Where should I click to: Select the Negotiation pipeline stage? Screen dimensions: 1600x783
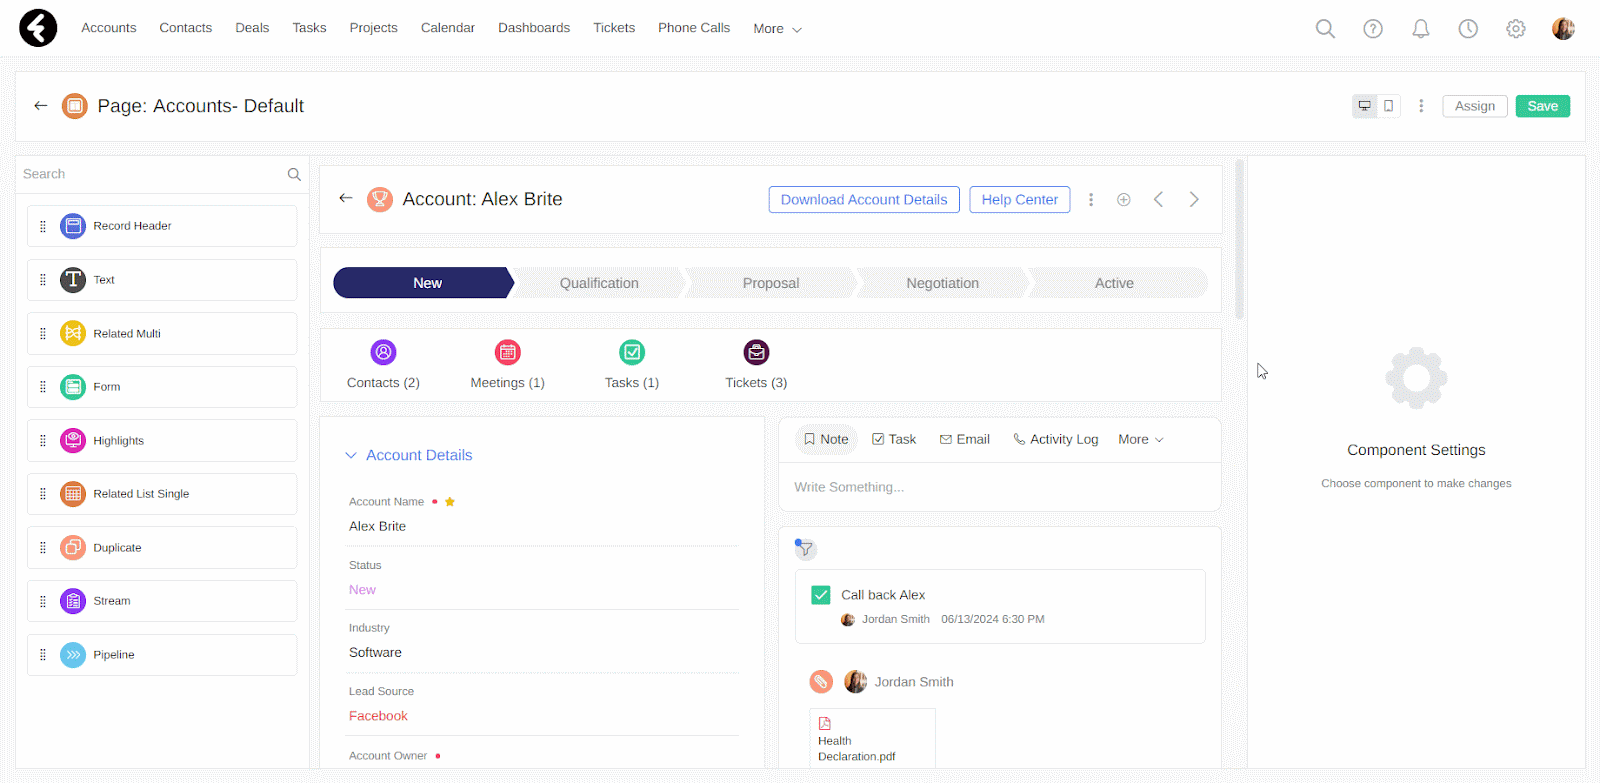coord(943,283)
